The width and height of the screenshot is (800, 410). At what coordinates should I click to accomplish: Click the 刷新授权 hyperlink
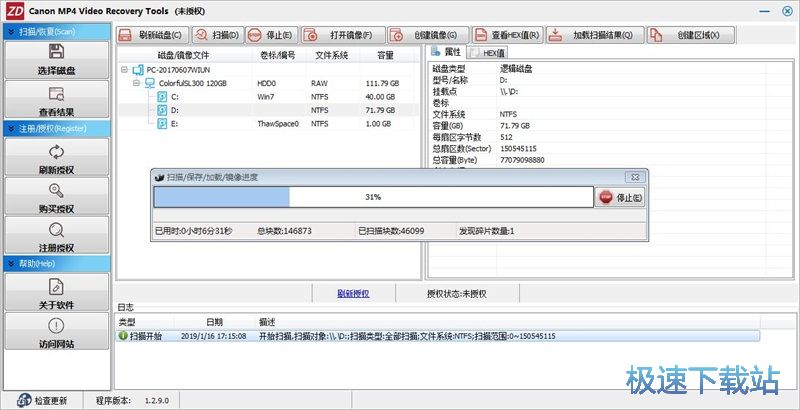pyautogui.click(x=353, y=294)
